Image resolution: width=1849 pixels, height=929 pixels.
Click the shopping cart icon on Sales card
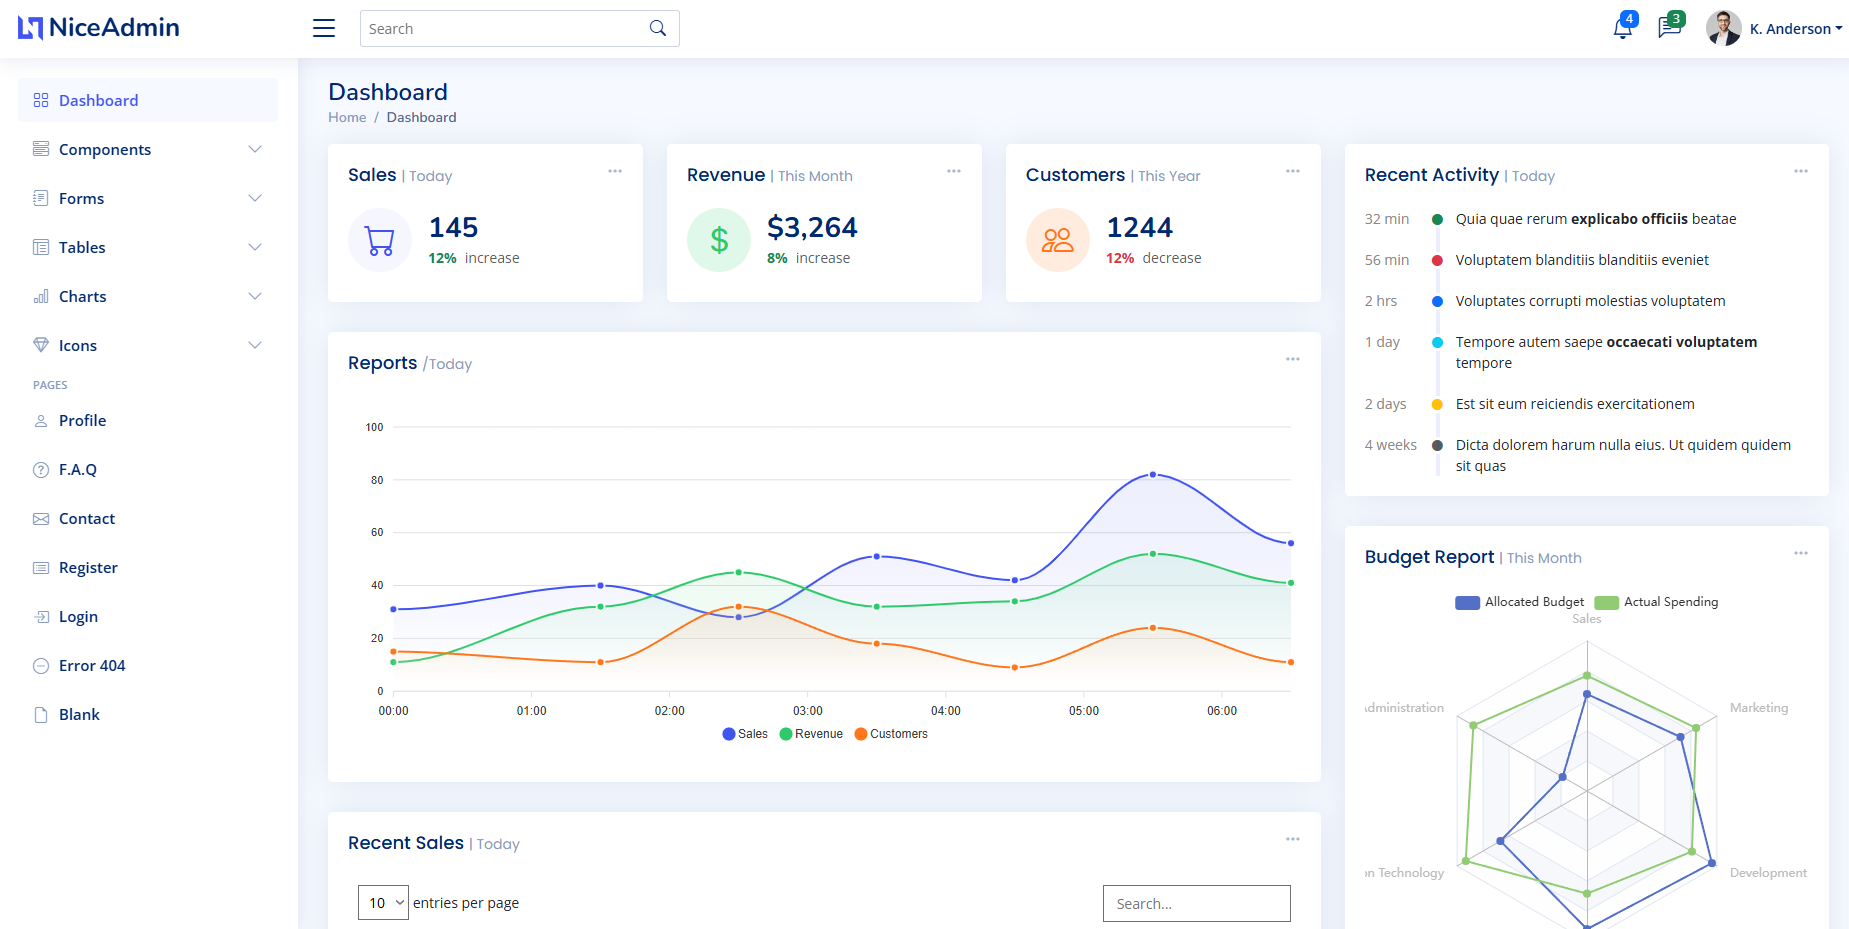click(x=380, y=240)
